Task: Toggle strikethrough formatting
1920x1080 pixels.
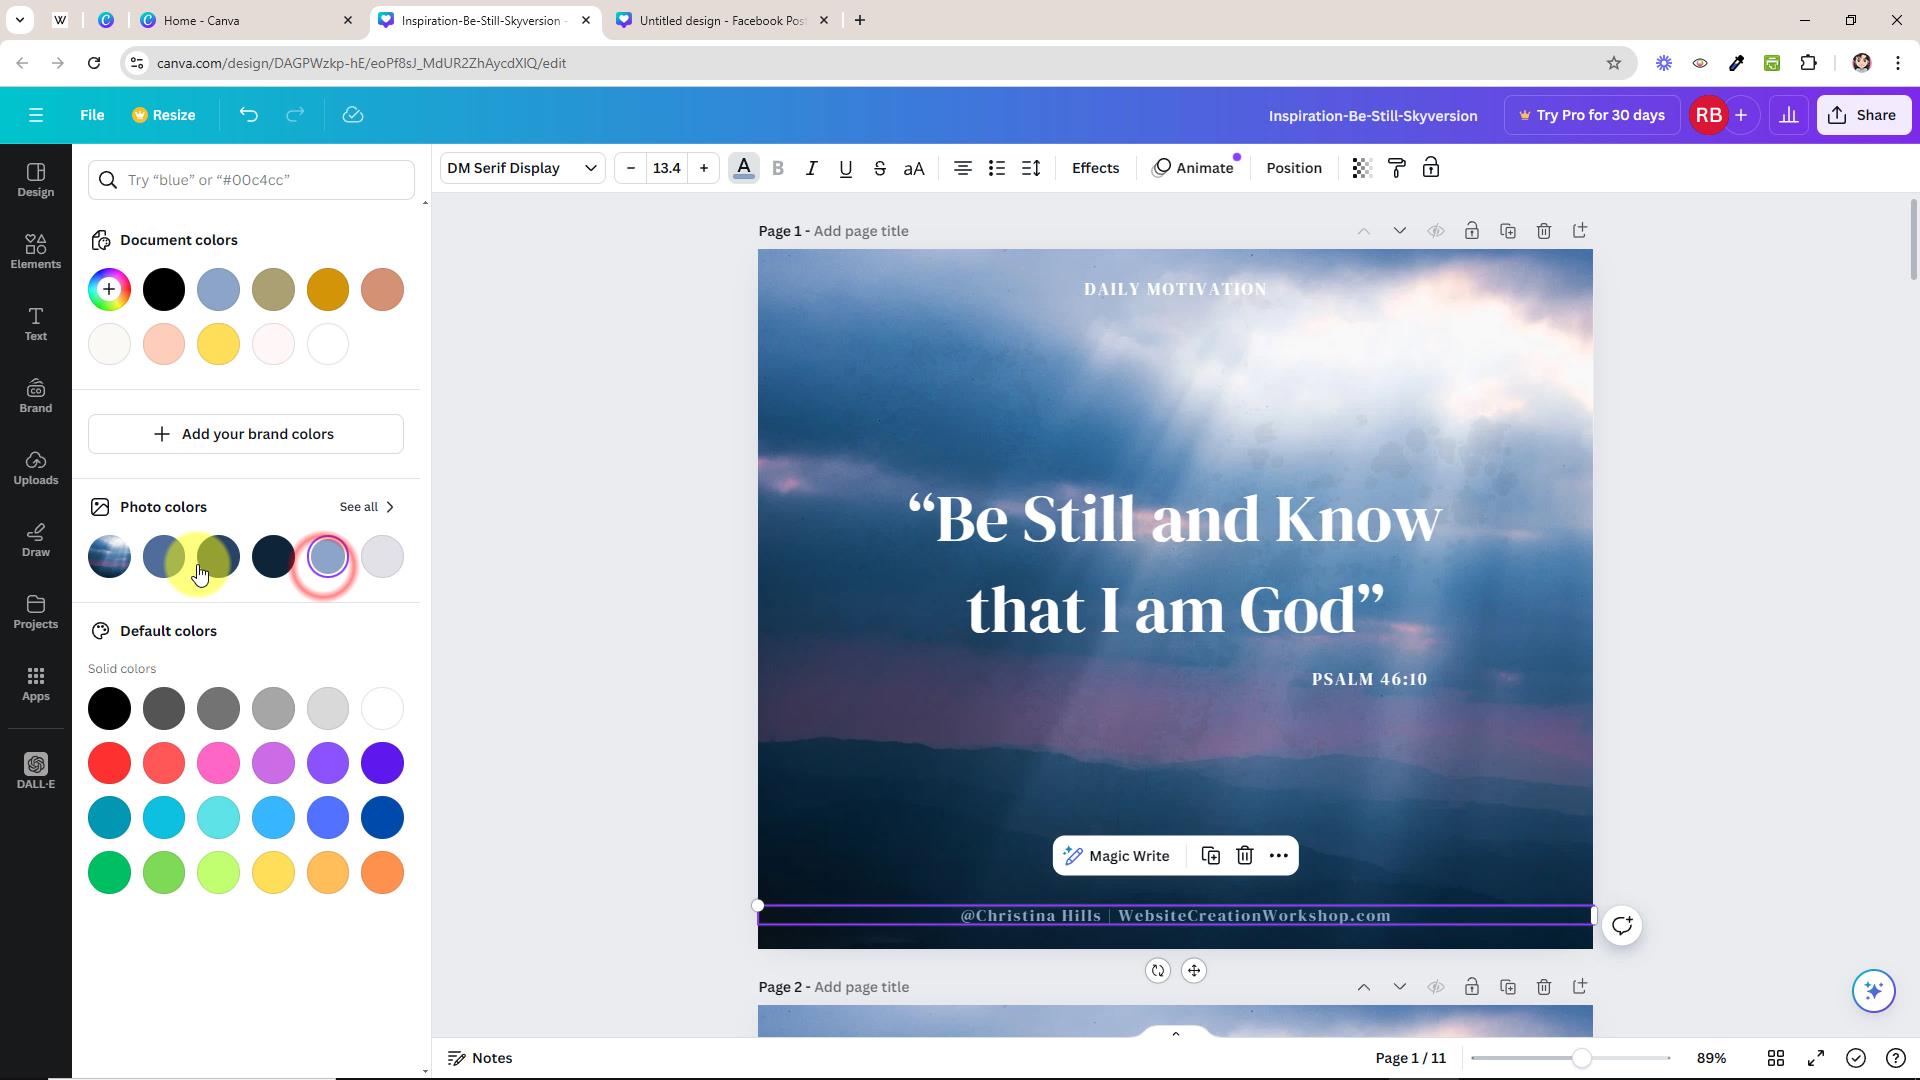Action: pyautogui.click(x=880, y=168)
